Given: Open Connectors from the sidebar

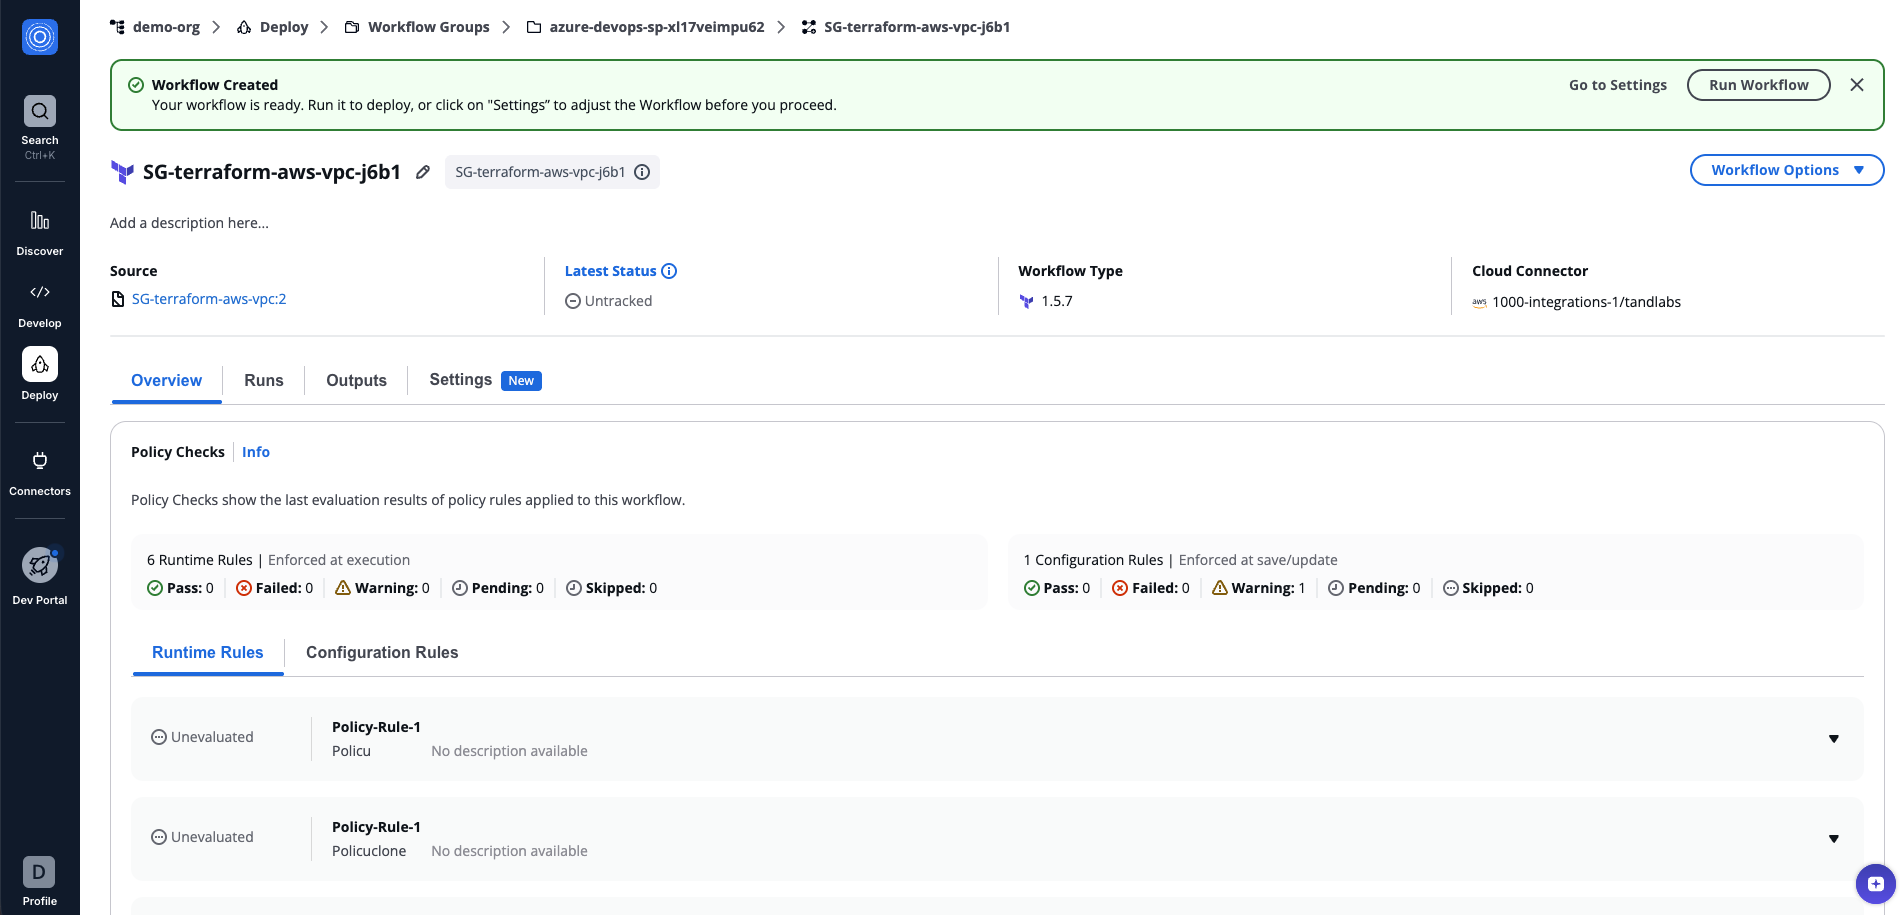Looking at the screenshot, I should tap(40, 461).
